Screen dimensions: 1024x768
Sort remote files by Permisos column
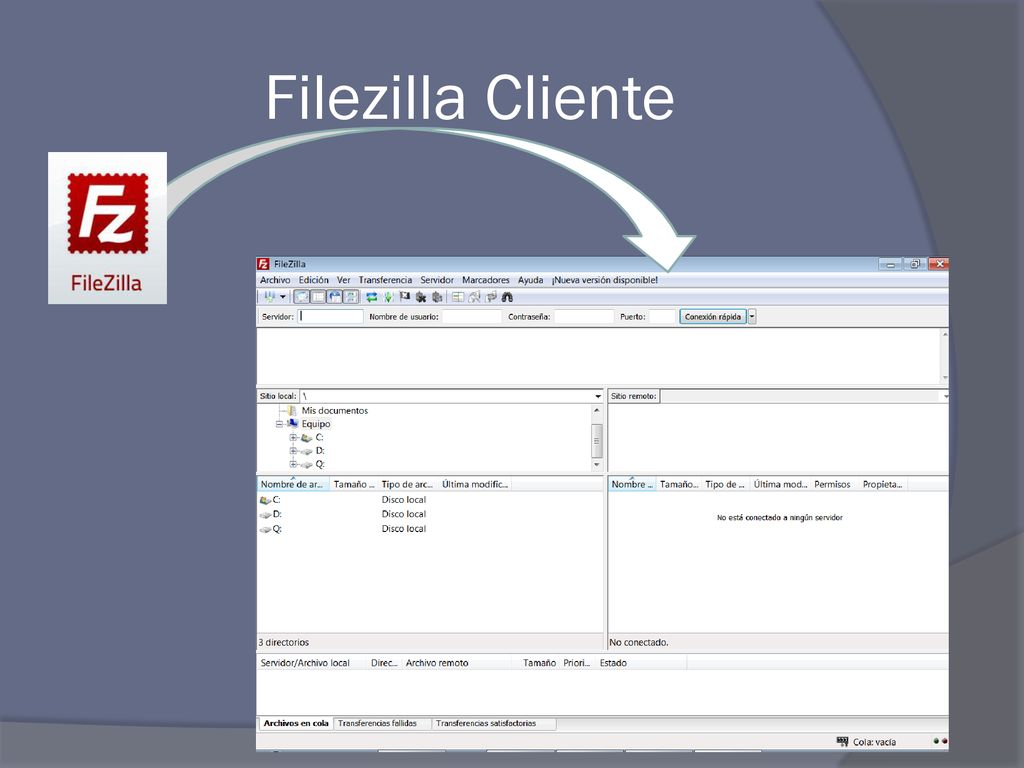point(833,485)
